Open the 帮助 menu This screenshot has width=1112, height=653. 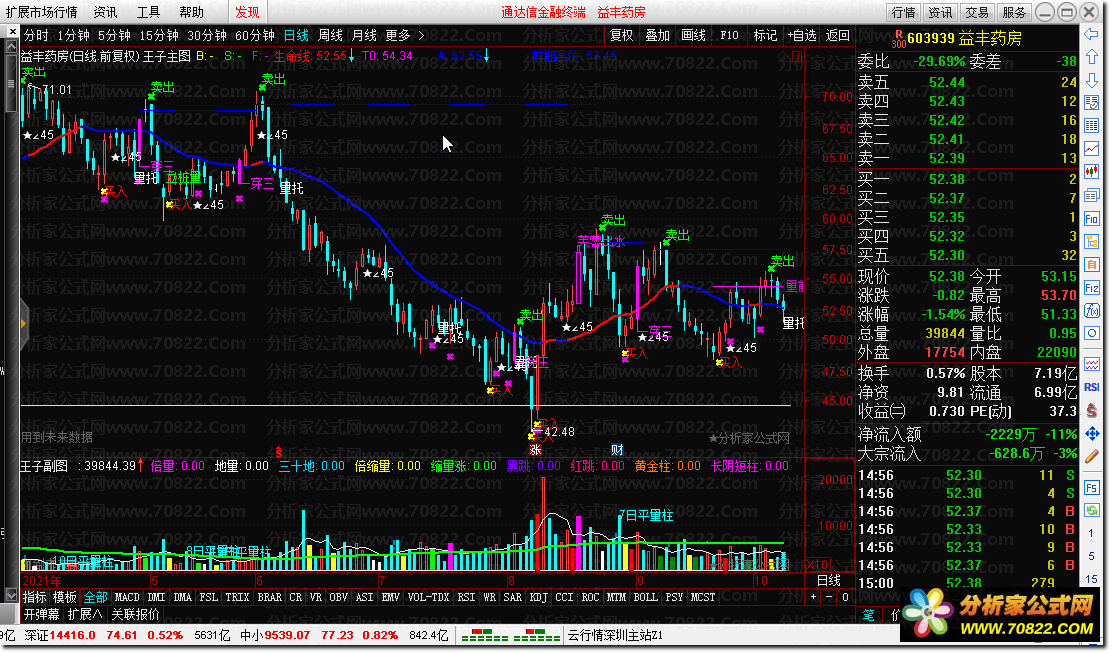[191, 12]
